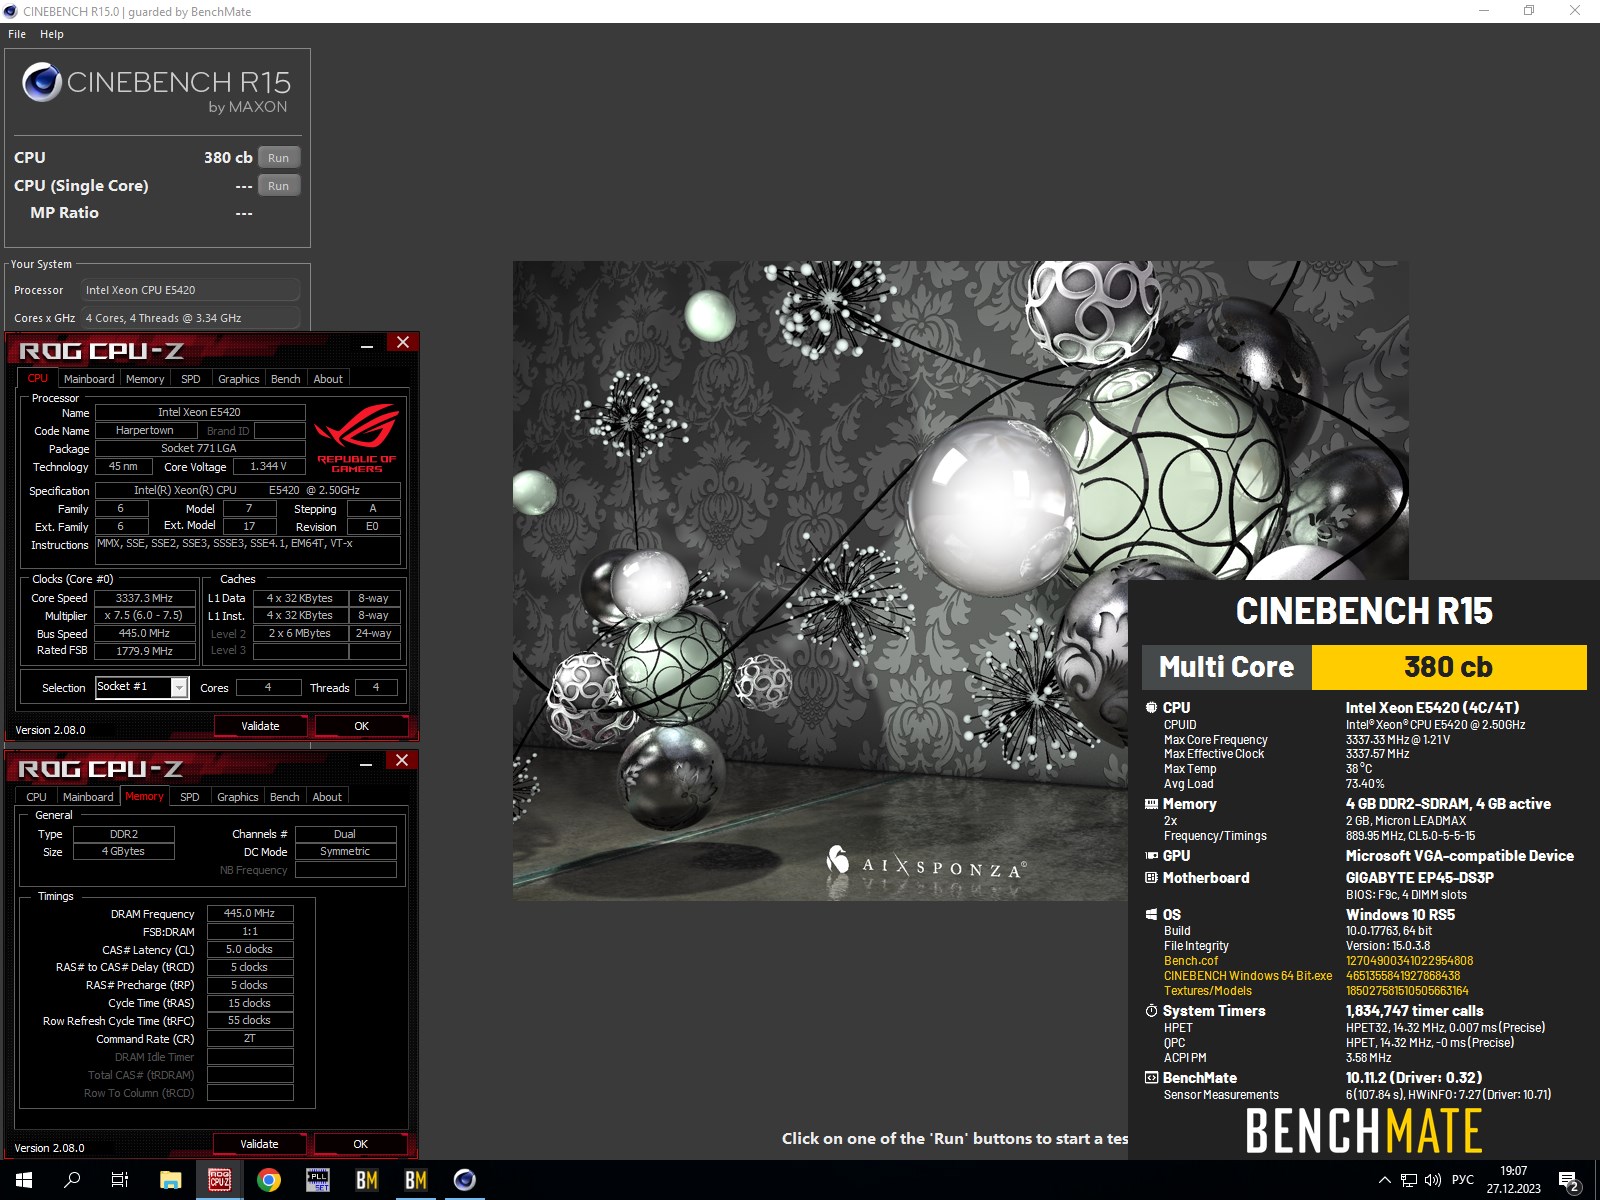
Task: Click the Core Voltage value 1.344 V
Action: (269, 466)
